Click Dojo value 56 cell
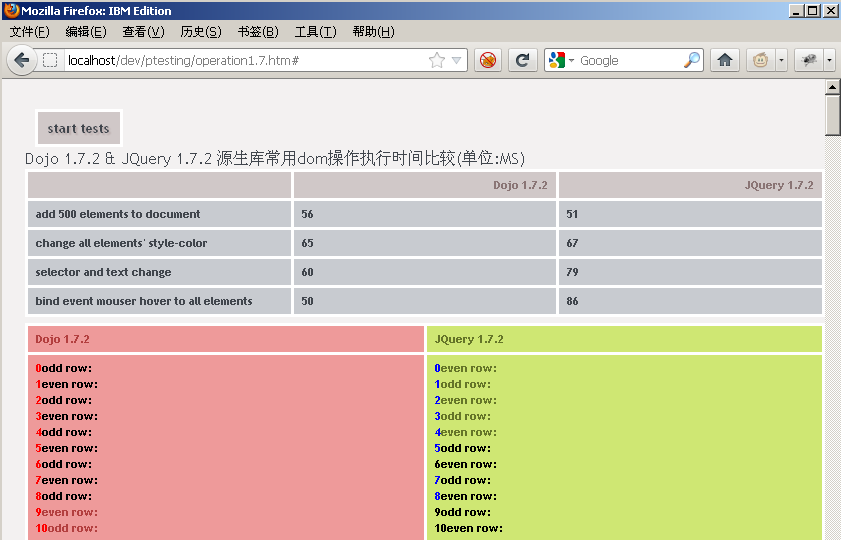This screenshot has height=540, width=841. pyautogui.click(x=425, y=214)
